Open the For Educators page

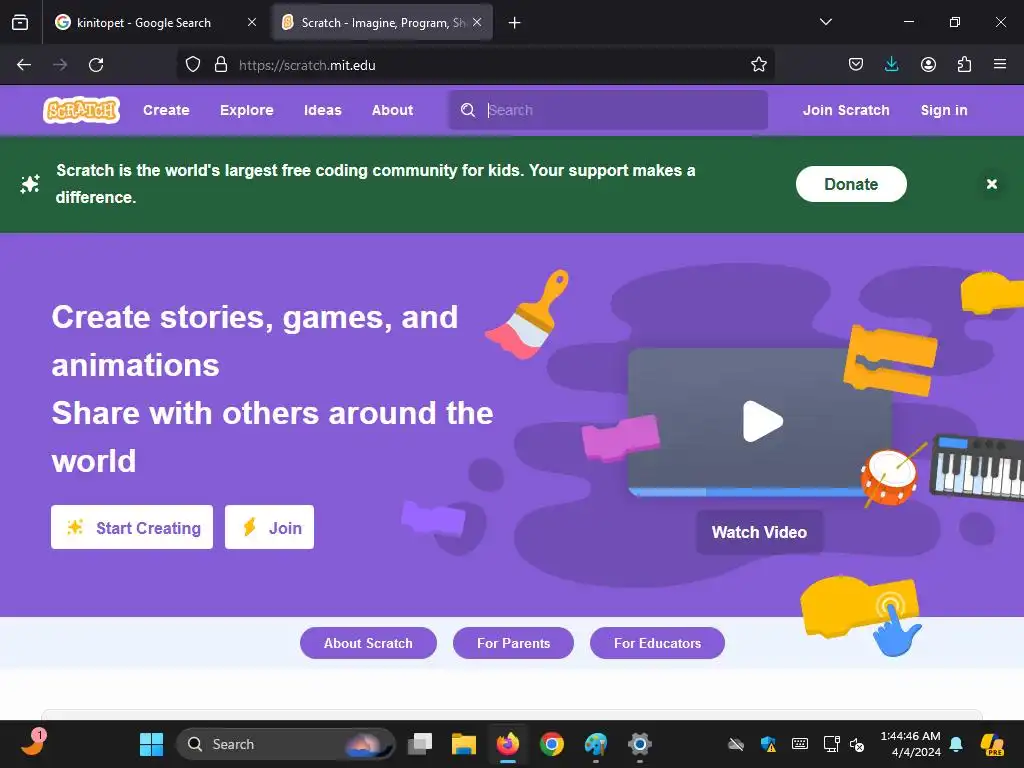point(657,643)
